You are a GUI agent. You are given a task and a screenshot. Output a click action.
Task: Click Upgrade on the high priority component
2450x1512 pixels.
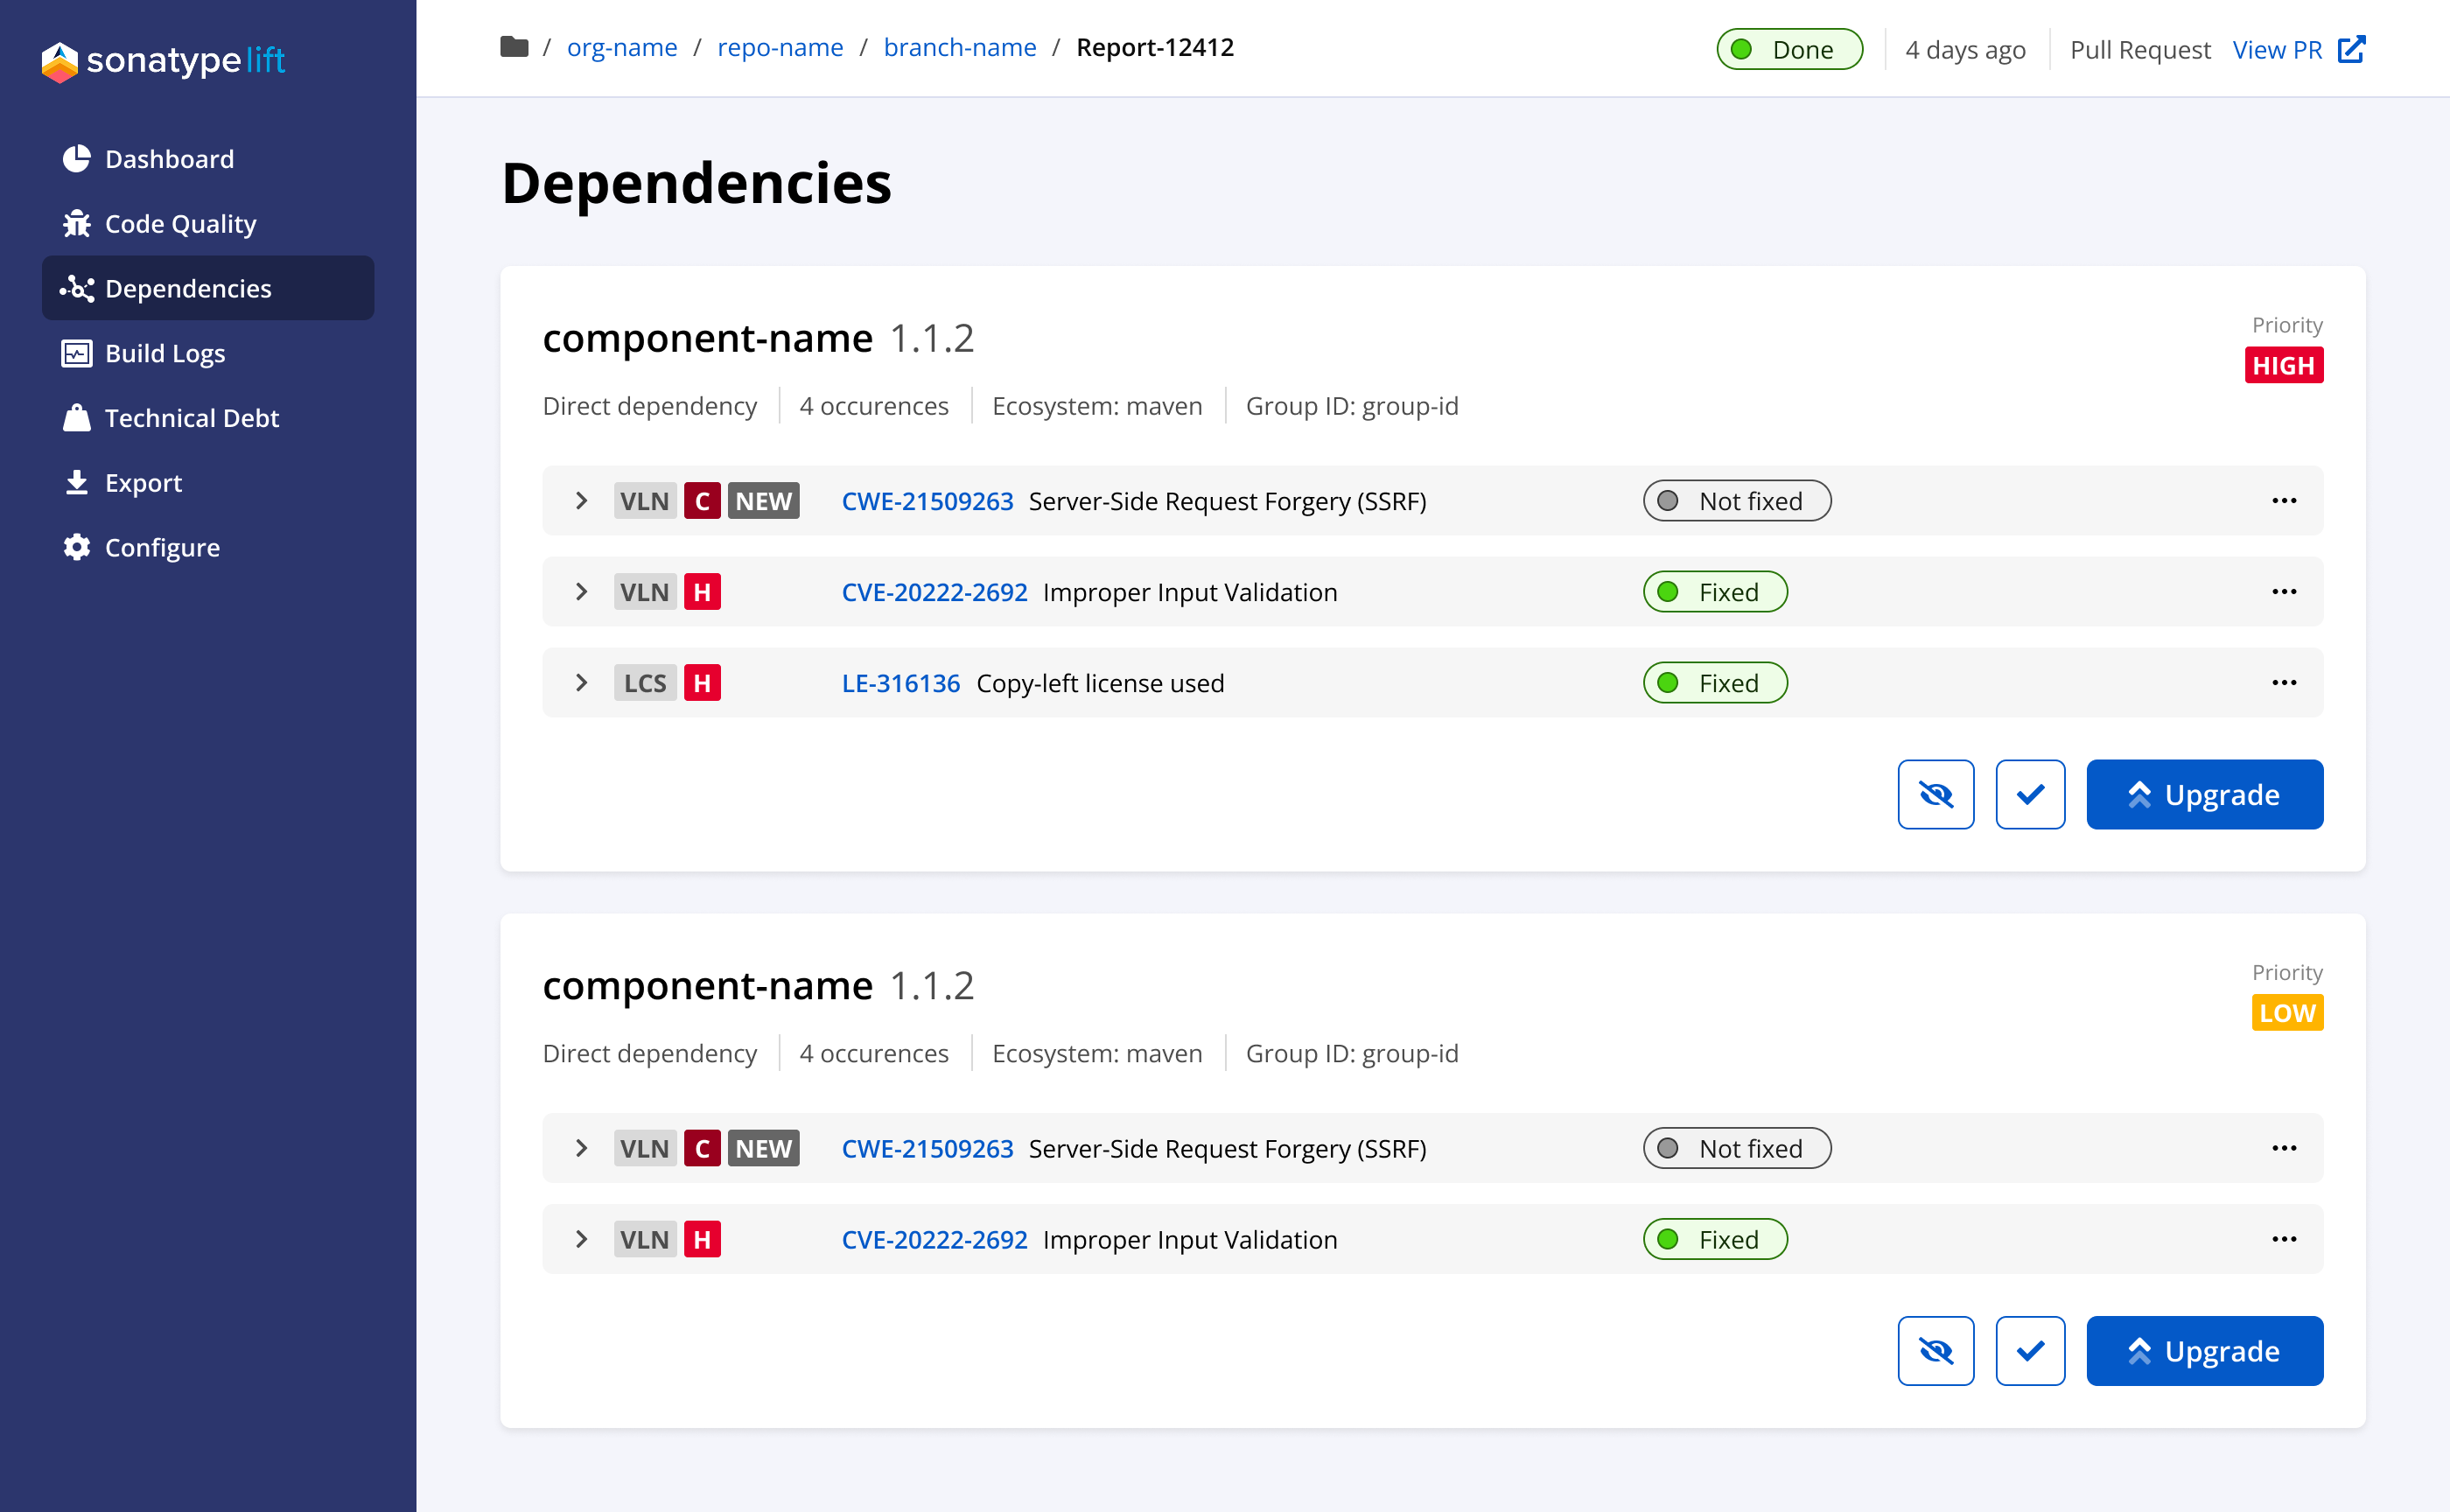(2205, 794)
